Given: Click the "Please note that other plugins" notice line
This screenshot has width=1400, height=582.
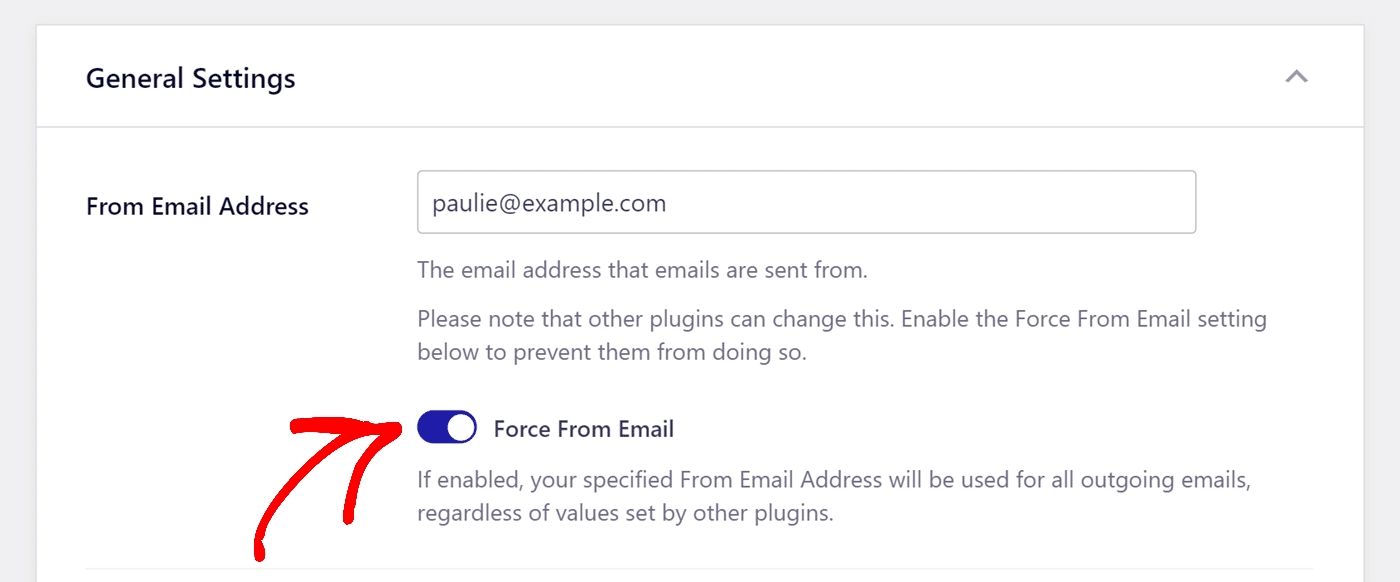Looking at the screenshot, I should click(841, 319).
